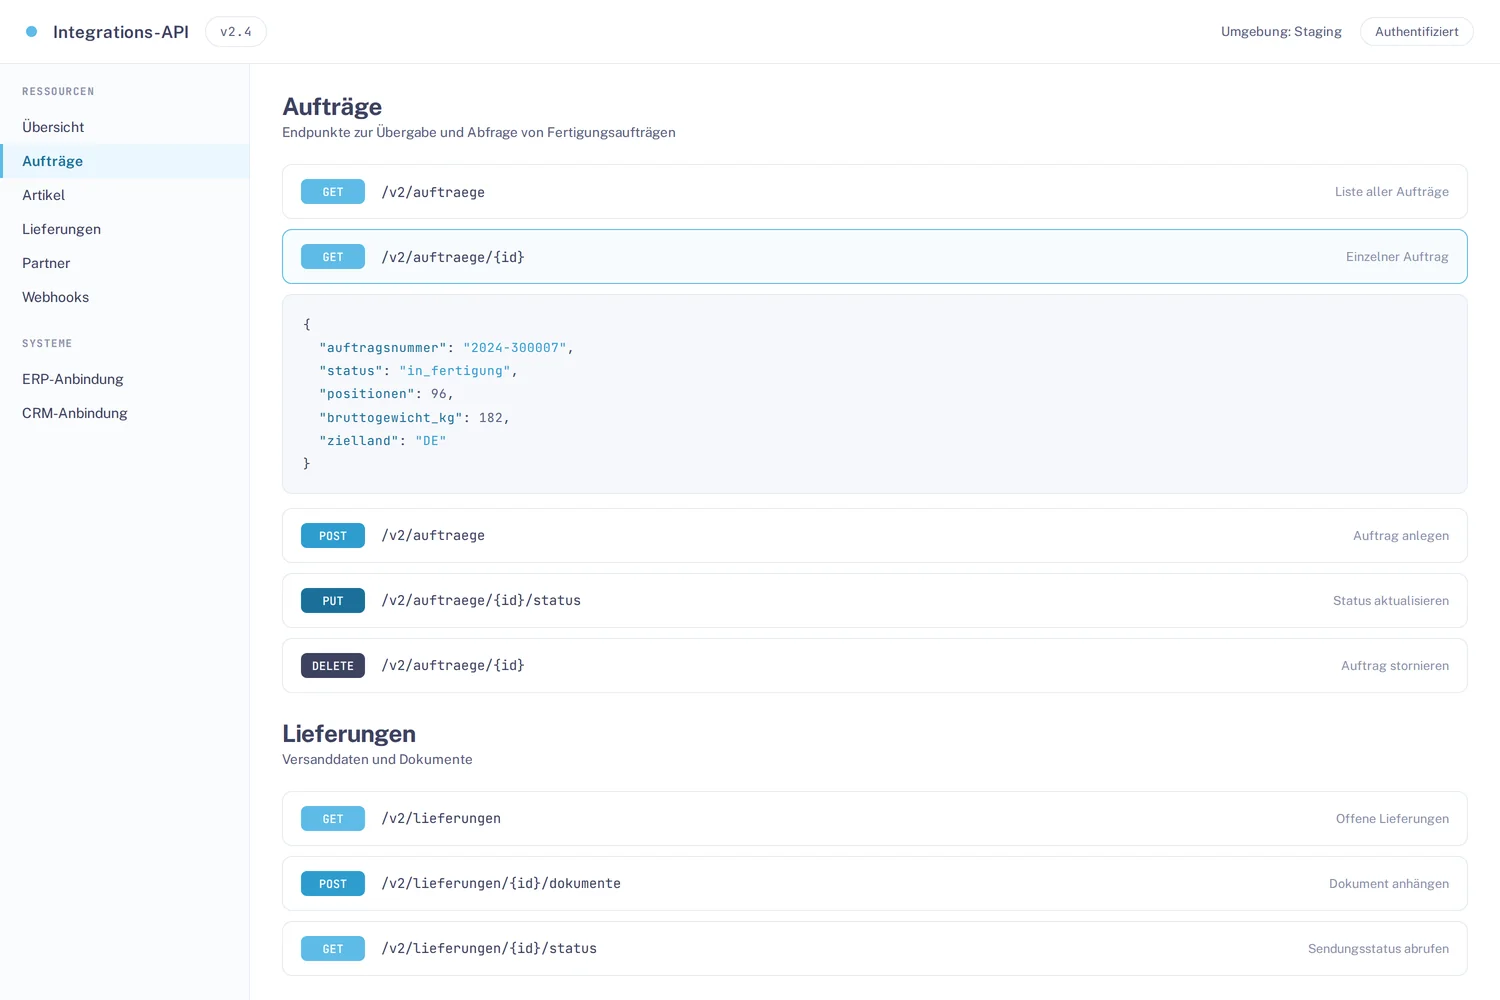Click the DELETE method badge

[x=333, y=666]
